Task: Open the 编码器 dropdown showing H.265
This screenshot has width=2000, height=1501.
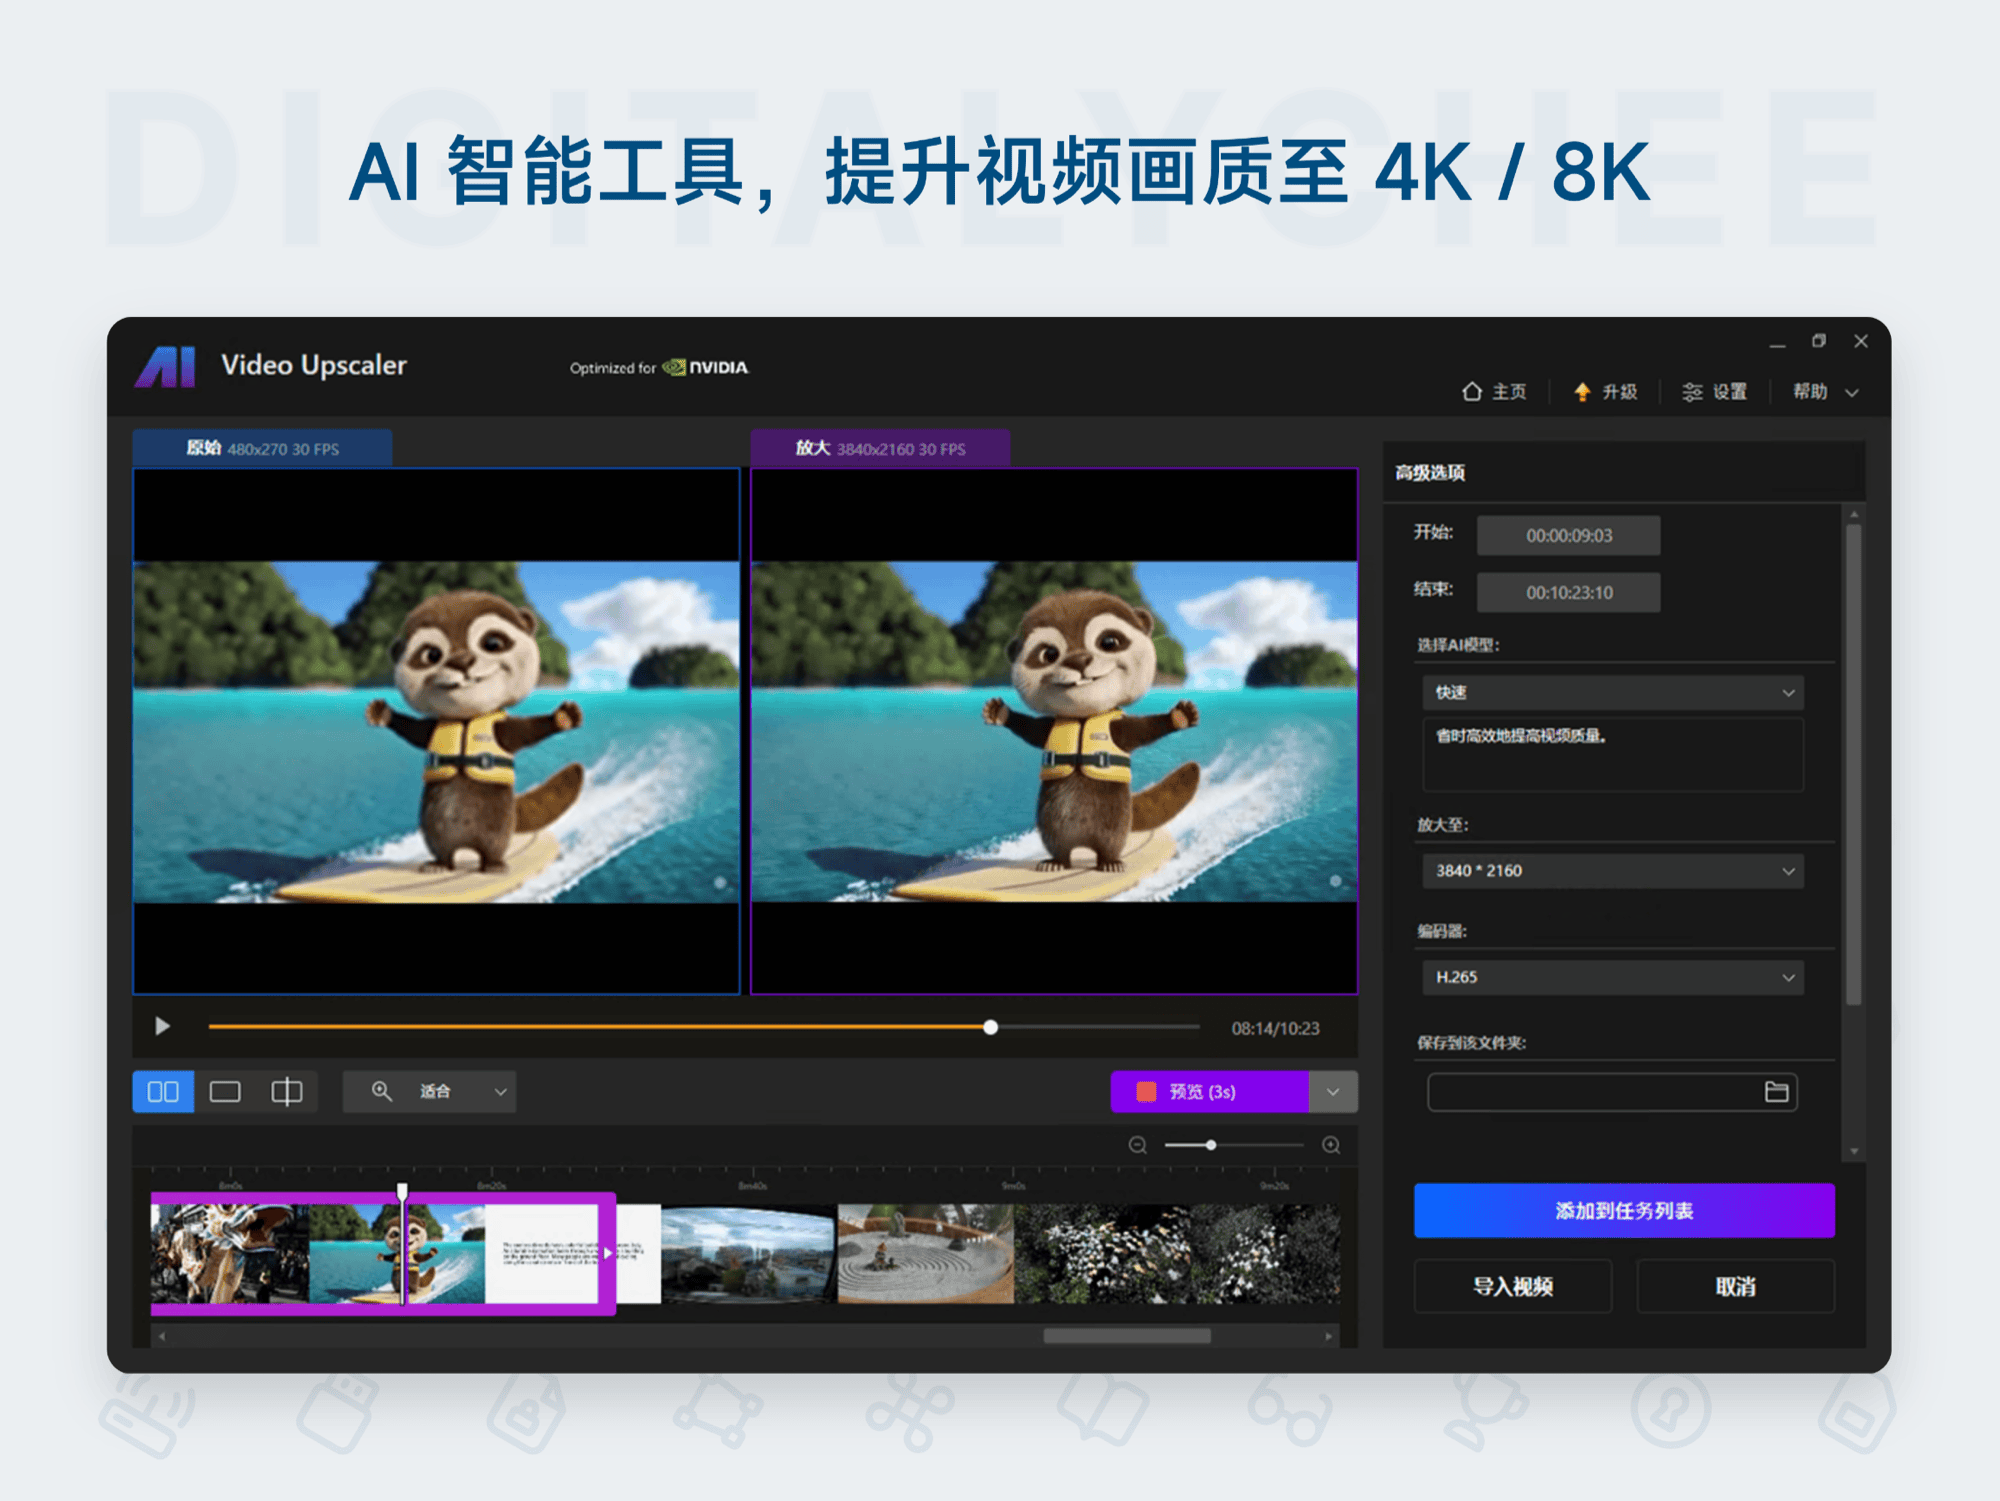Action: tap(1613, 977)
